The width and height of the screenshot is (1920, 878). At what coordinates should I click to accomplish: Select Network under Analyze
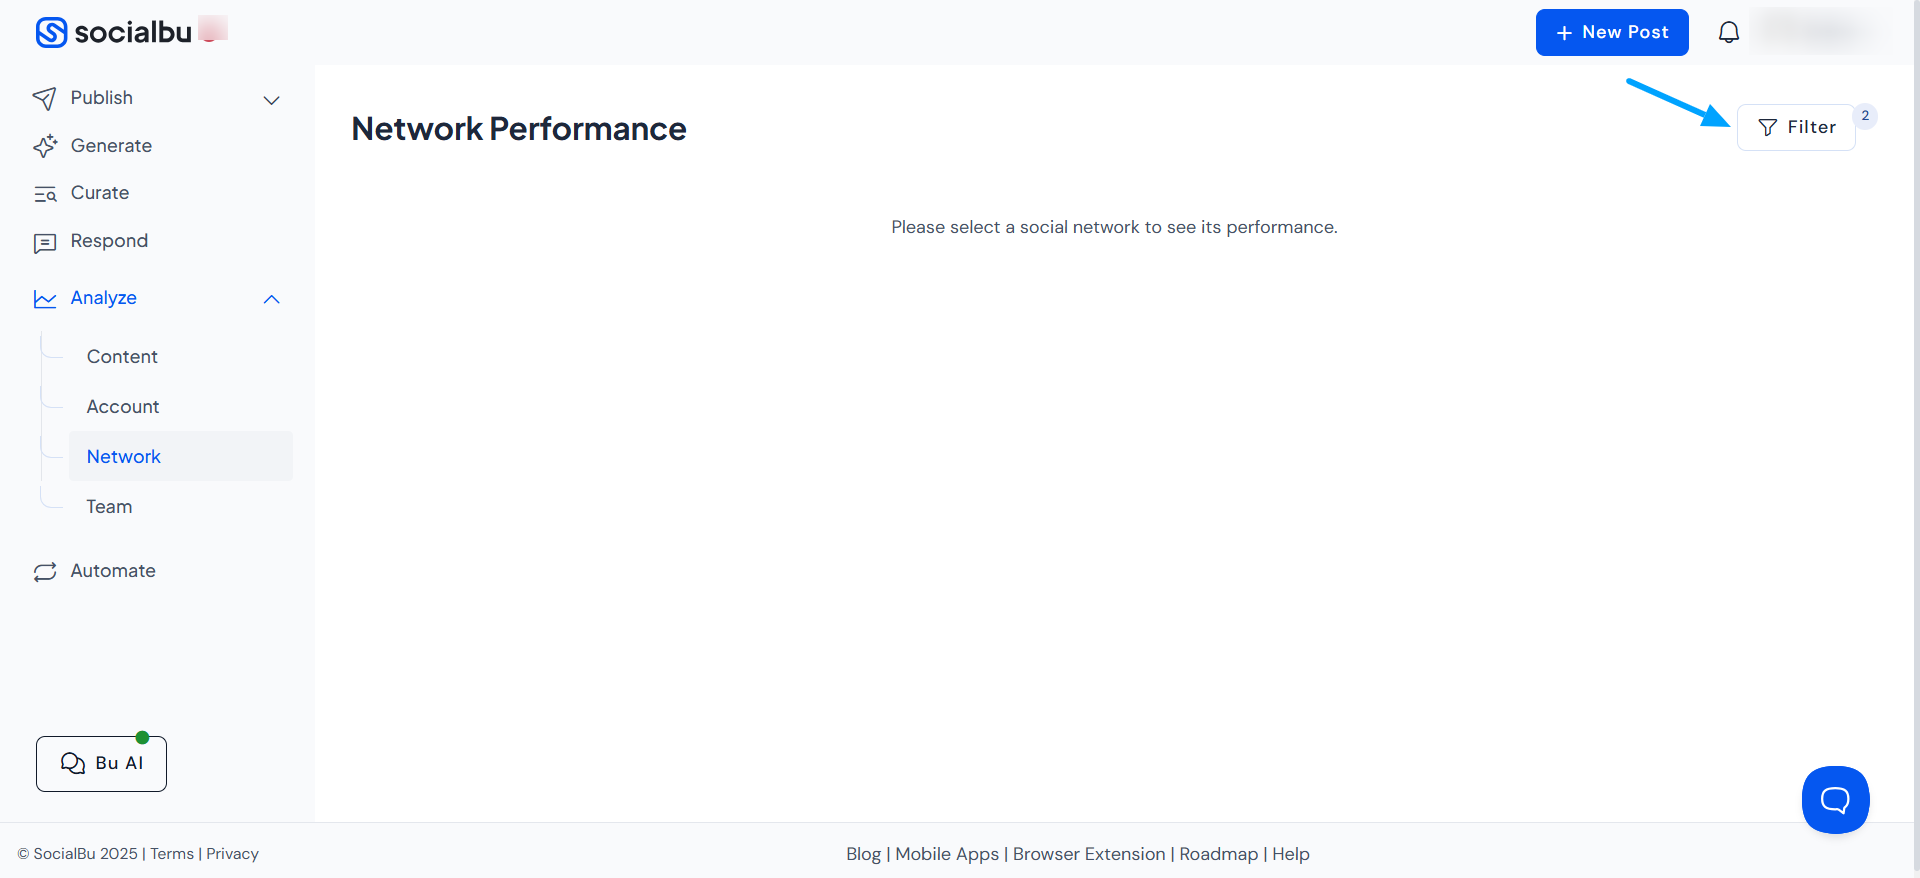124,457
